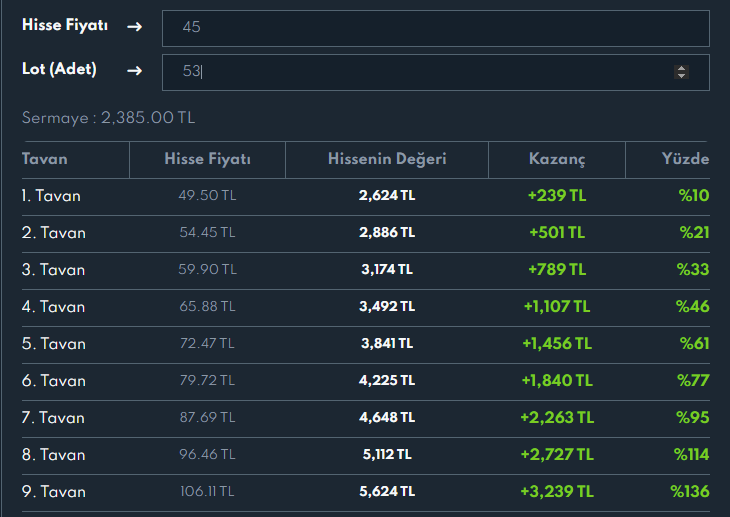Image resolution: width=730 pixels, height=517 pixels.
Task: Click the 49.50 TL price cell
Action: click(x=208, y=195)
